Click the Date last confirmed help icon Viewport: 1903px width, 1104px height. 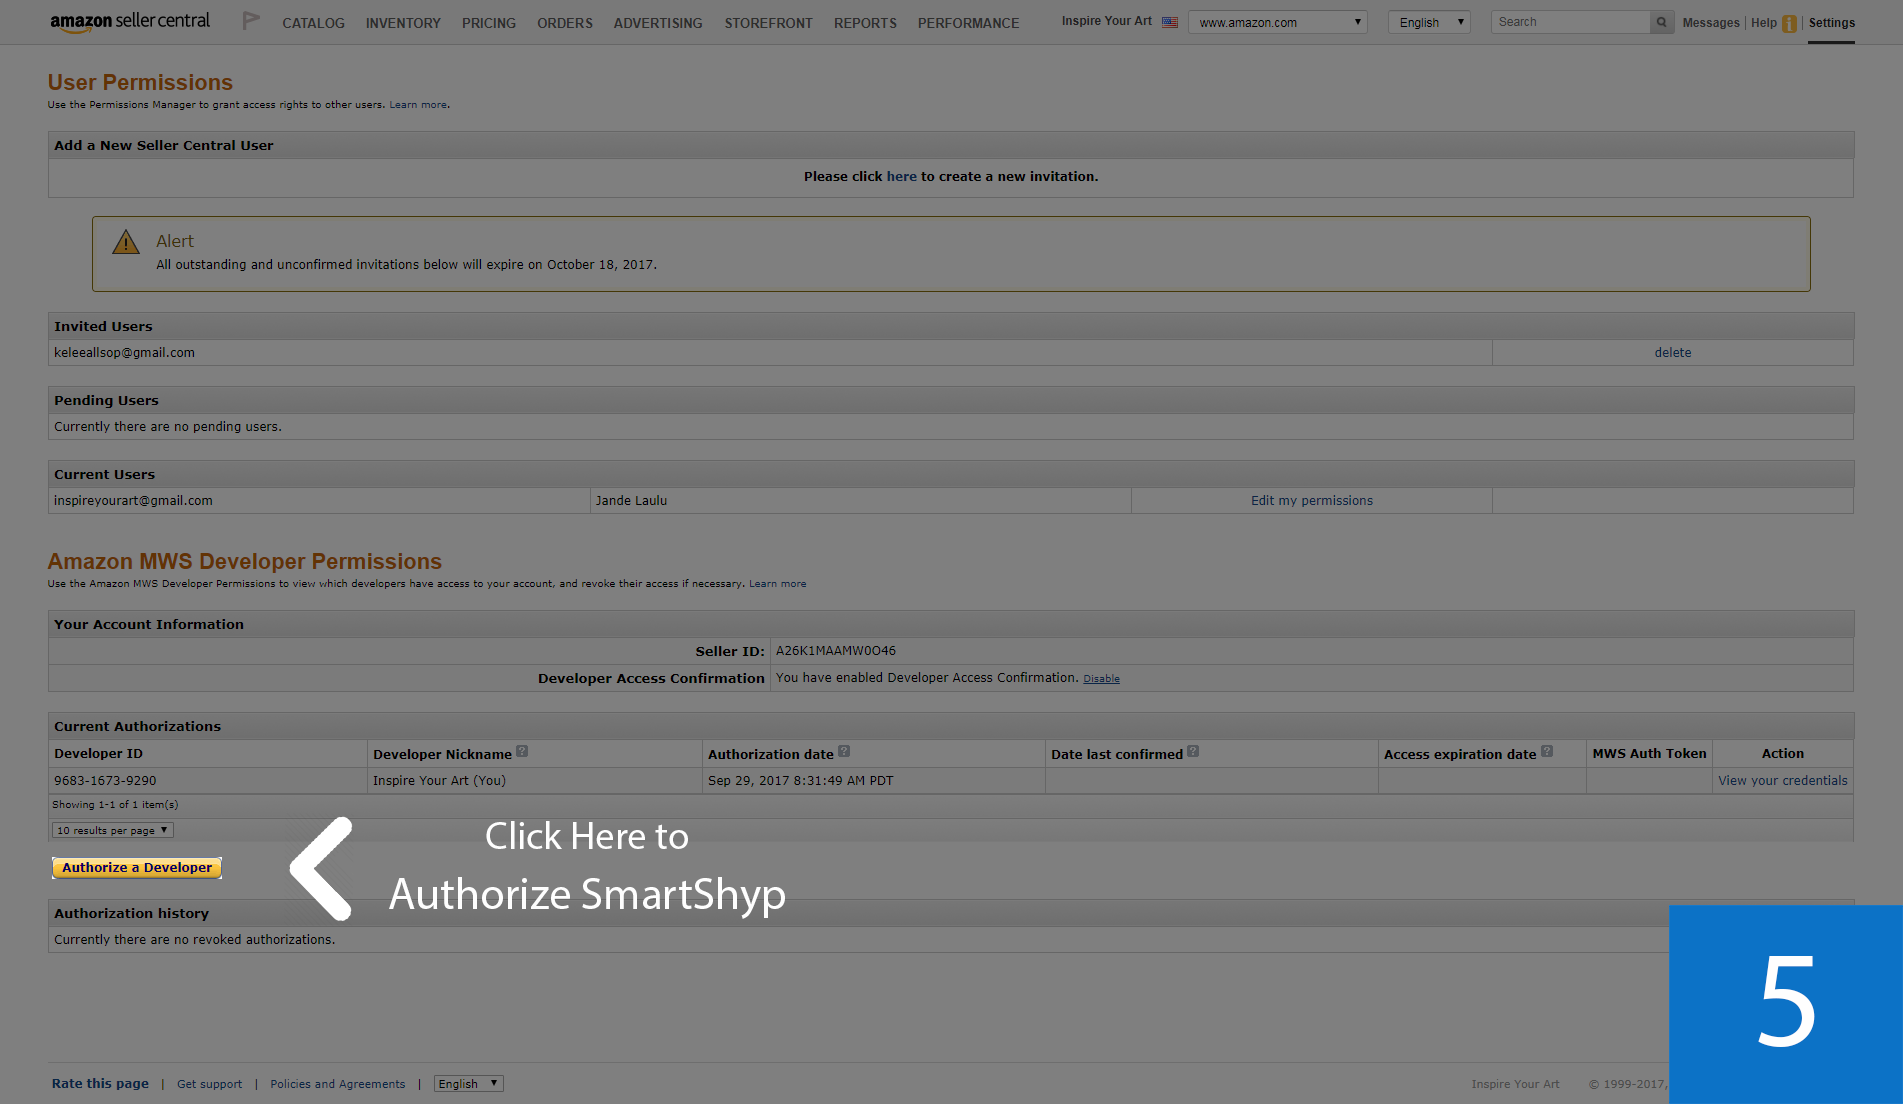[x=1193, y=752]
